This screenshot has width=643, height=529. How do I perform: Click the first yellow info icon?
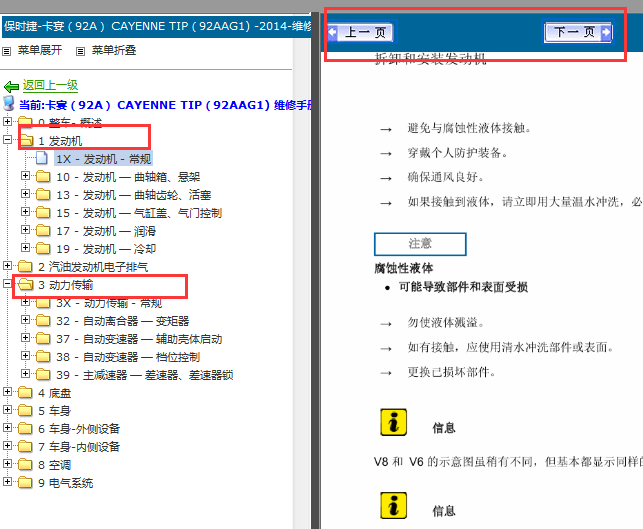tap(393, 422)
